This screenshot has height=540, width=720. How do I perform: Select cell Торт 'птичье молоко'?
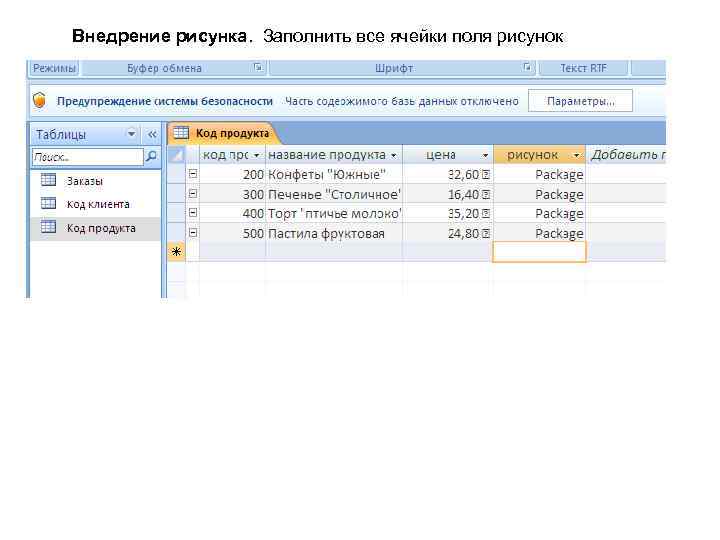334,214
